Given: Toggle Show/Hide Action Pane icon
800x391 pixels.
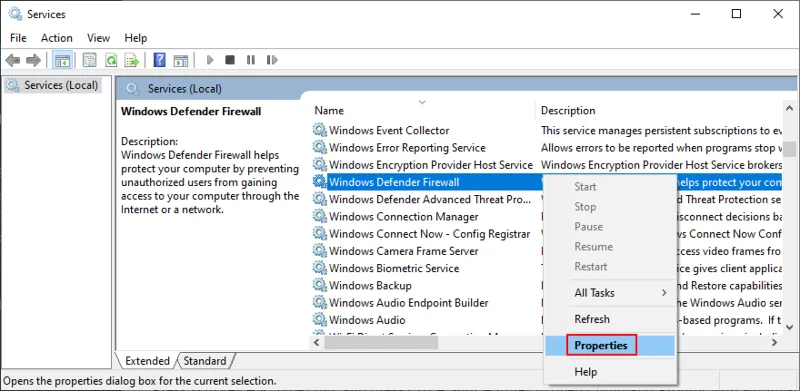Looking at the screenshot, I should 181,60.
